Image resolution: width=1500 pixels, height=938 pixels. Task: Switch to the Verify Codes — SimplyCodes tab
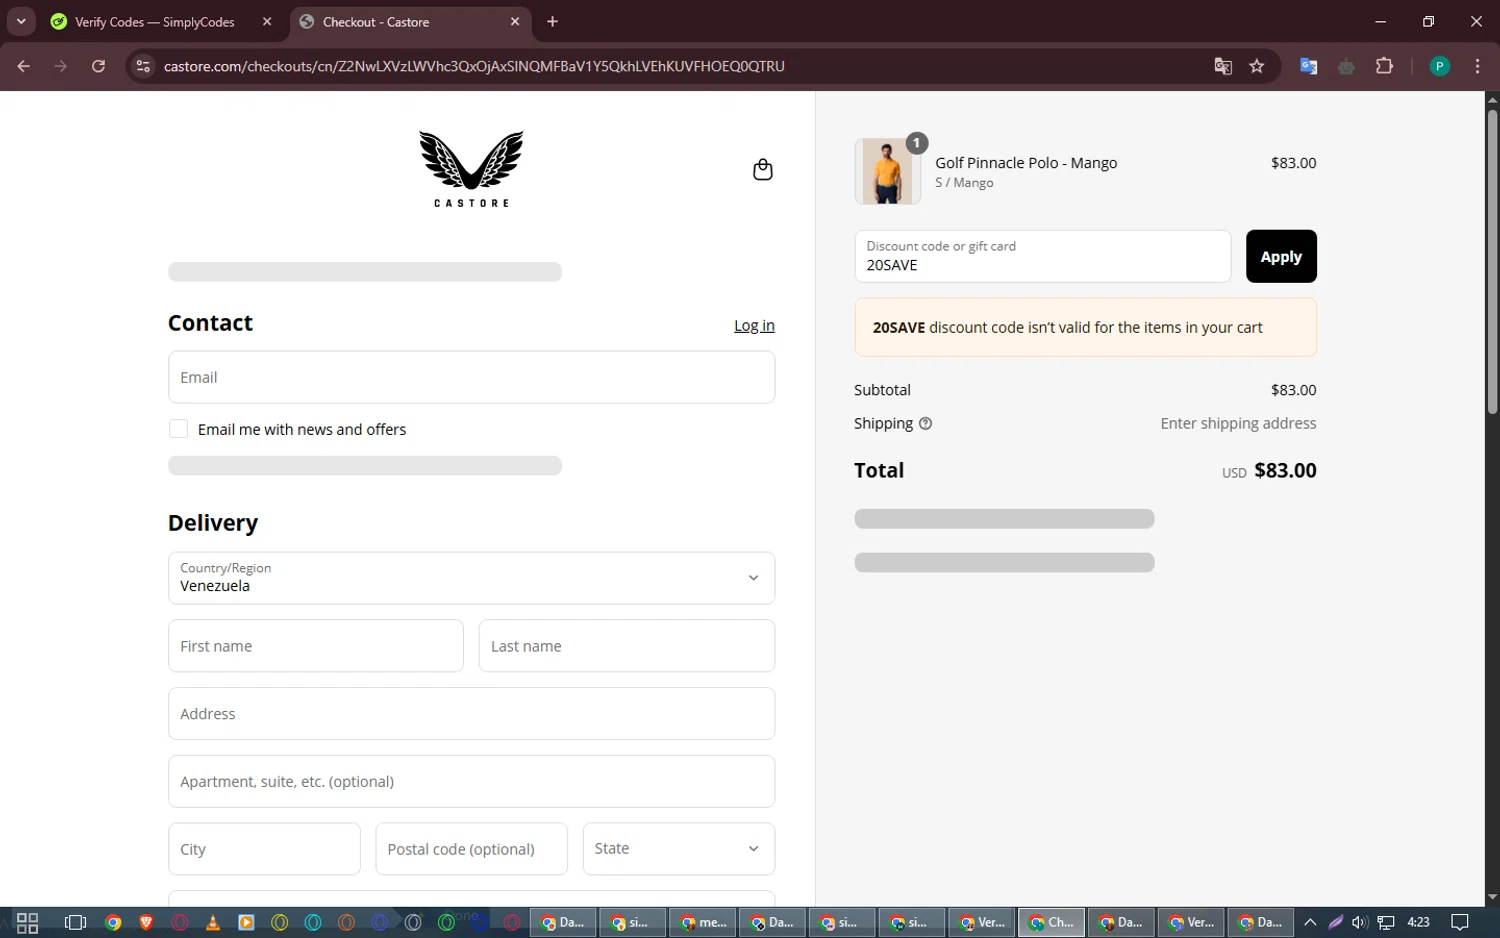[155, 22]
